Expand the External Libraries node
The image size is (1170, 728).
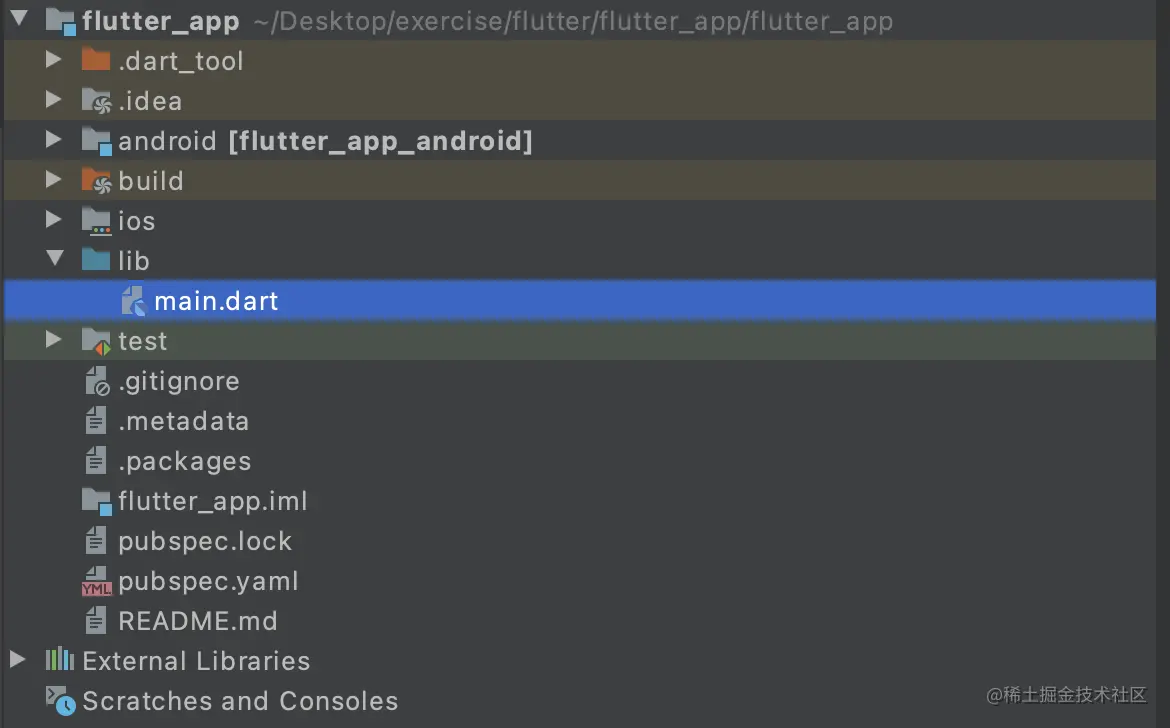pos(17,661)
